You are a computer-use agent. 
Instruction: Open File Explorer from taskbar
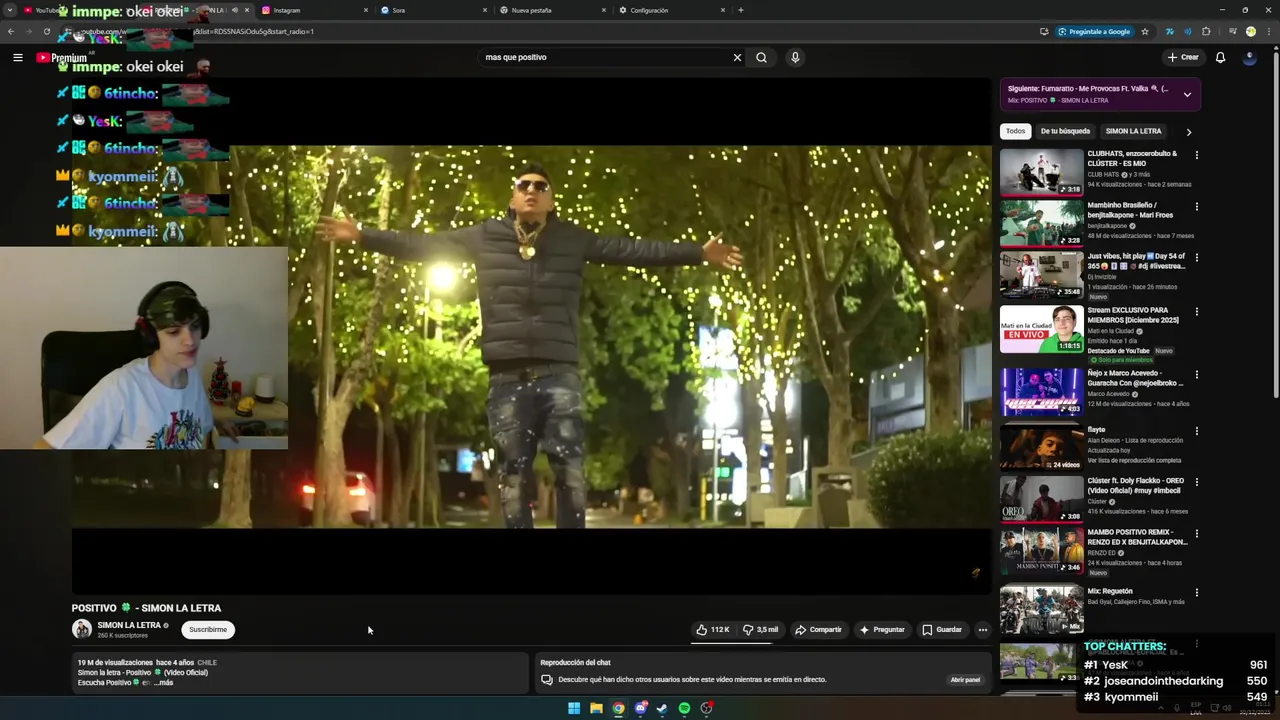596,708
